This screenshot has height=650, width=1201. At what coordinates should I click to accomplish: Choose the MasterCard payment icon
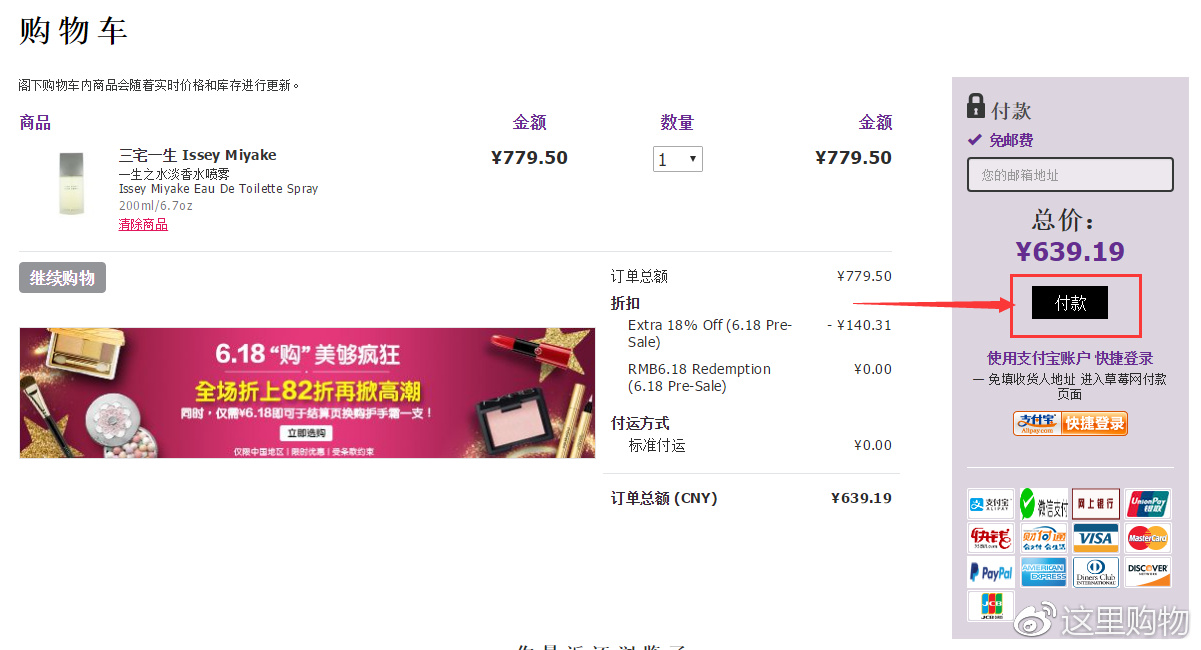pos(1148,538)
